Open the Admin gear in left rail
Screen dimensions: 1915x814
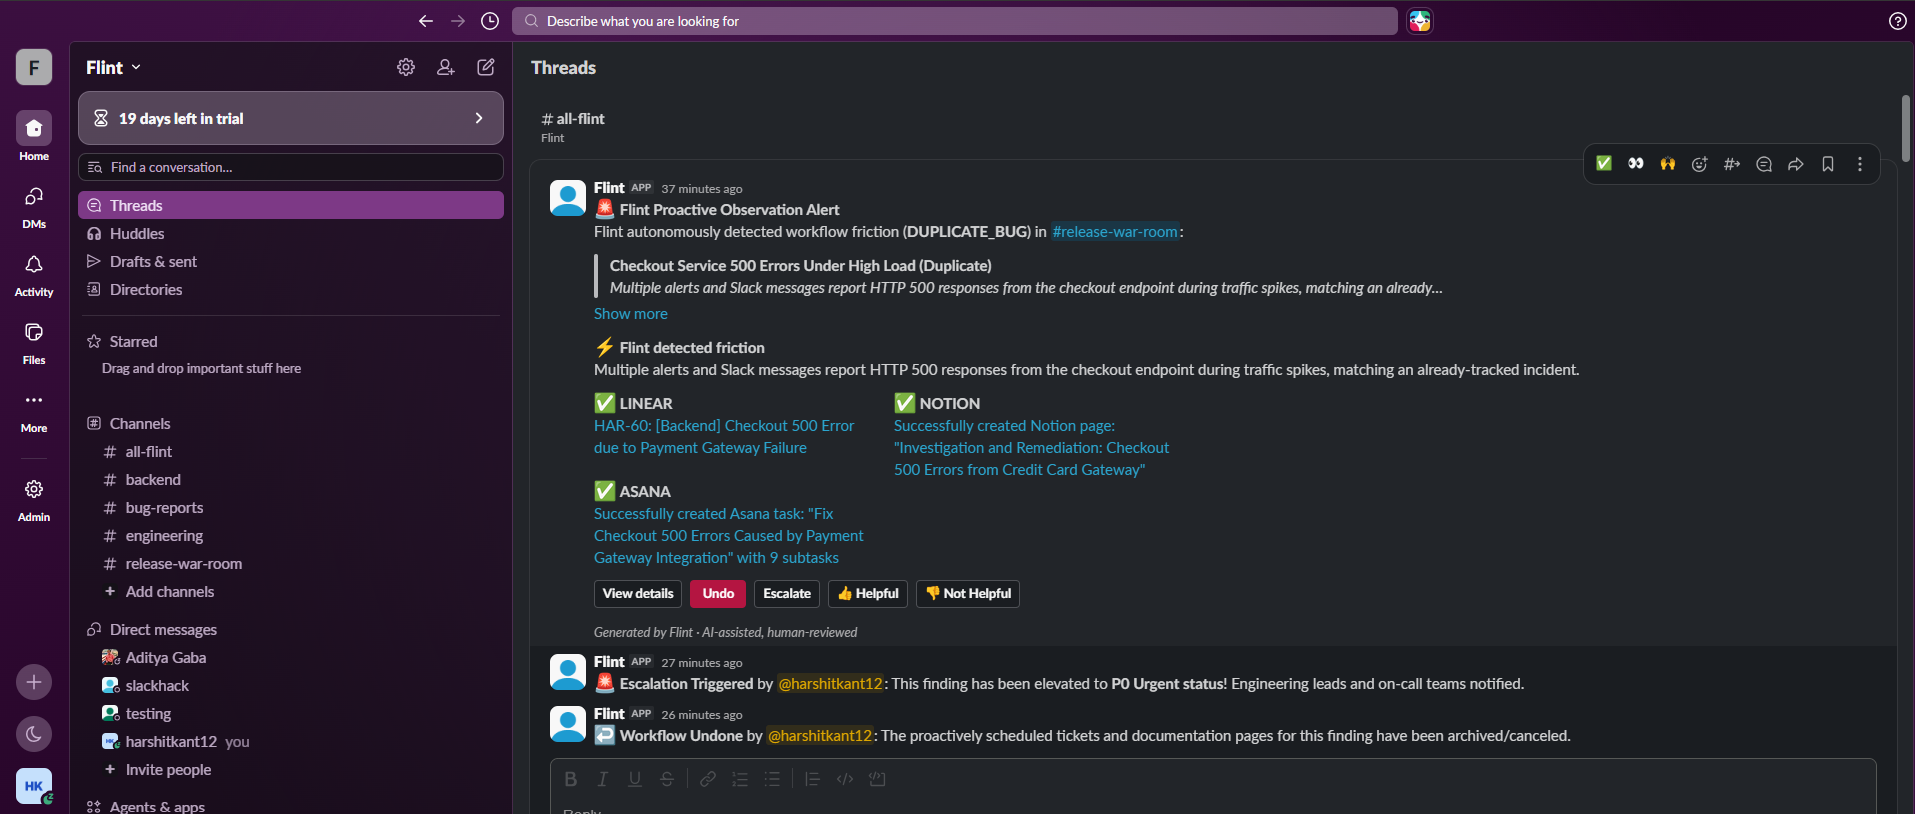click(34, 500)
